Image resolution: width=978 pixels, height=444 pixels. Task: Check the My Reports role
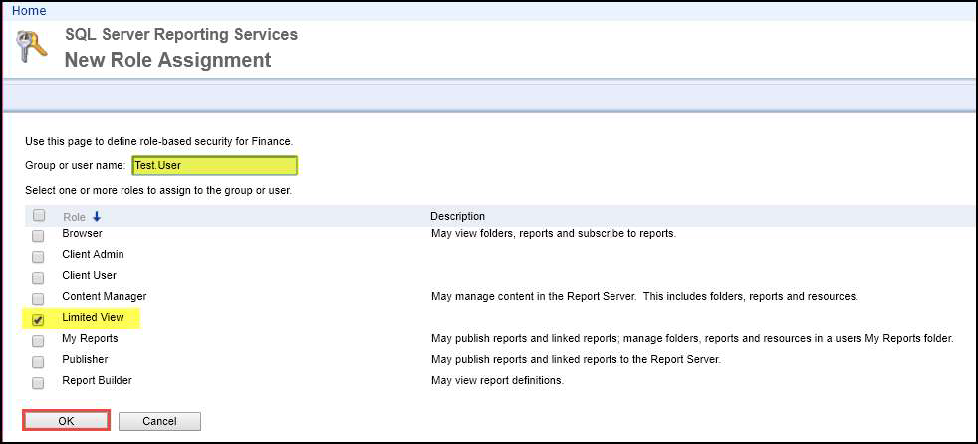(x=38, y=341)
